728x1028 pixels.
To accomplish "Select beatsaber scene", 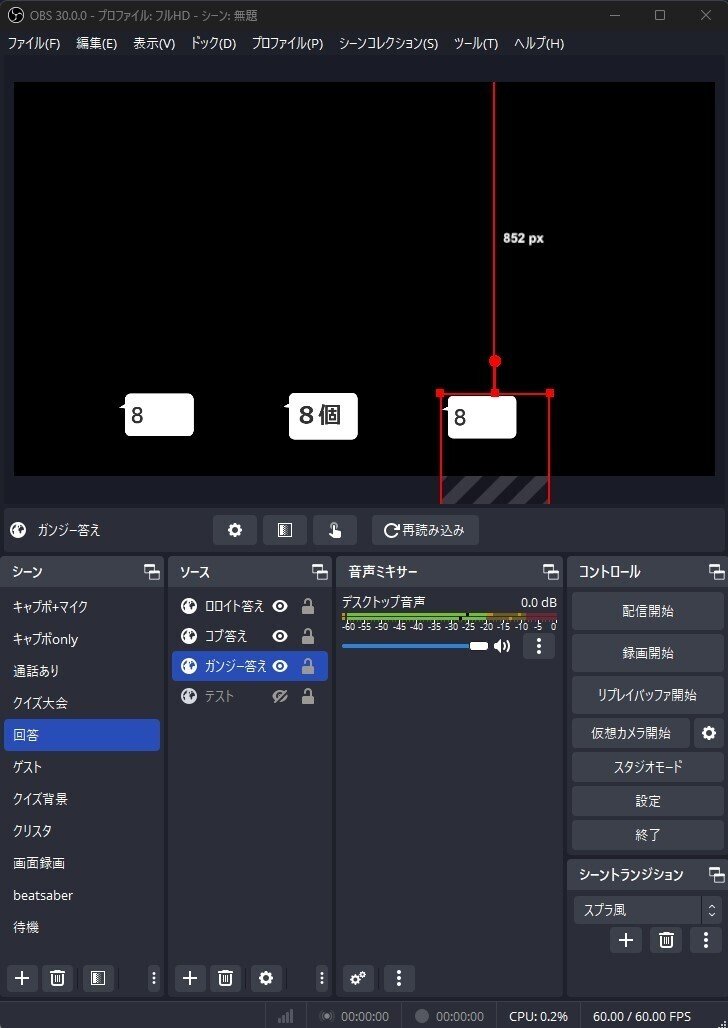I will [x=82, y=895].
